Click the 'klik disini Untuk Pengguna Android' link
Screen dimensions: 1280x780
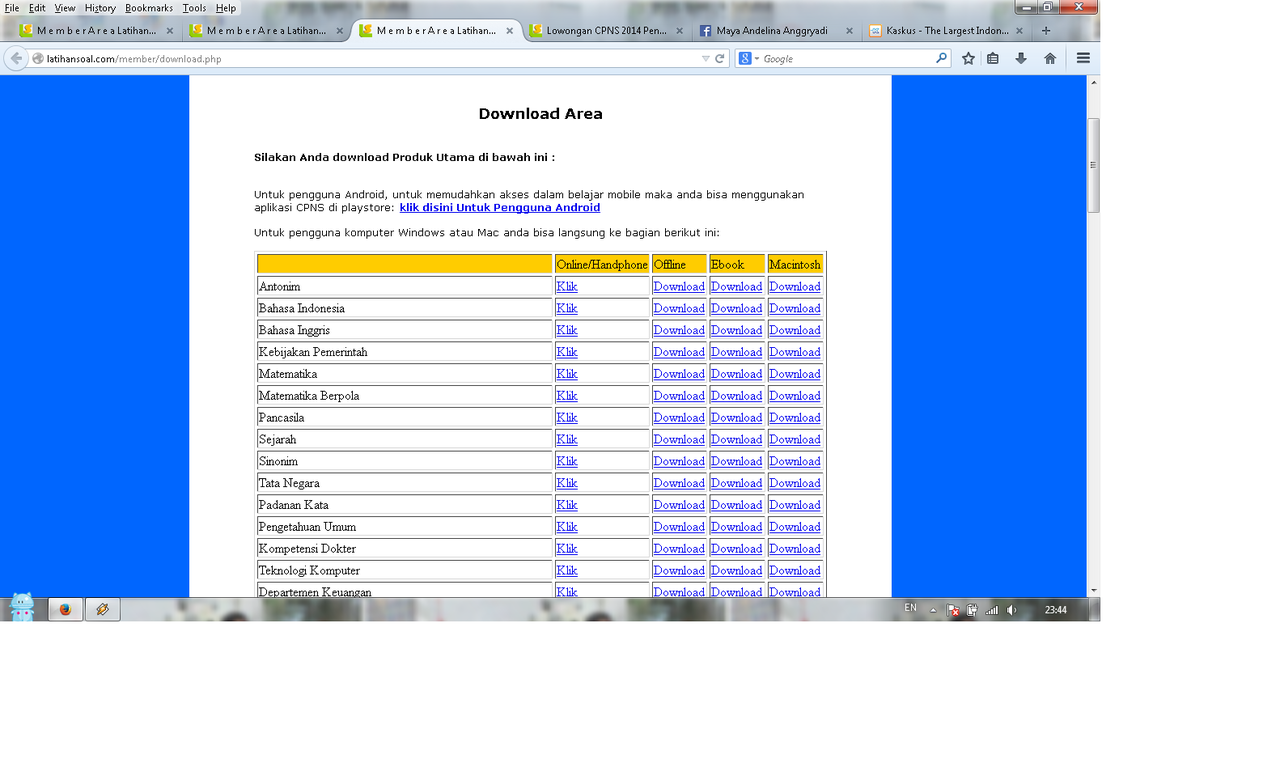[x=499, y=208]
